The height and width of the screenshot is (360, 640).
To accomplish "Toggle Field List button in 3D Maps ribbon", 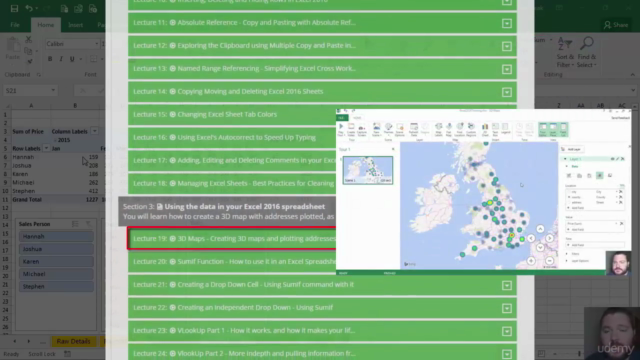I will point(563,129).
